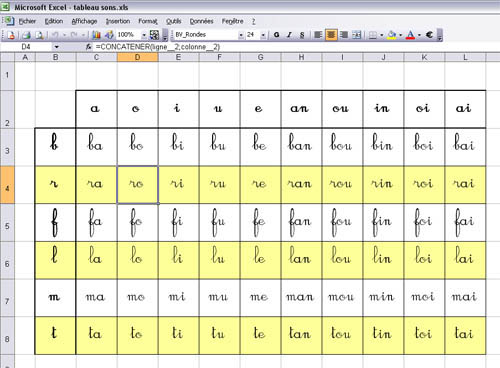
Task: Open the Données menu
Action: tap(201, 21)
